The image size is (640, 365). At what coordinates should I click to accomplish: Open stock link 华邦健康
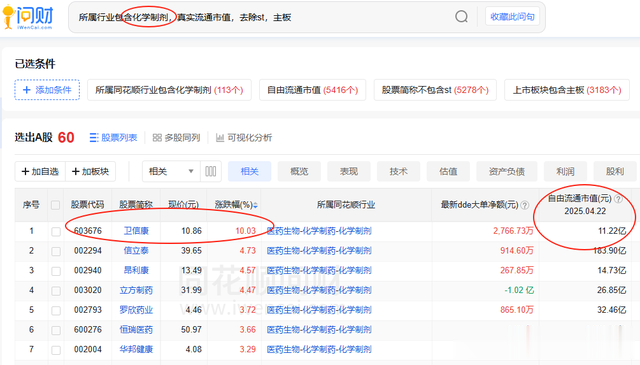pyautogui.click(x=136, y=349)
